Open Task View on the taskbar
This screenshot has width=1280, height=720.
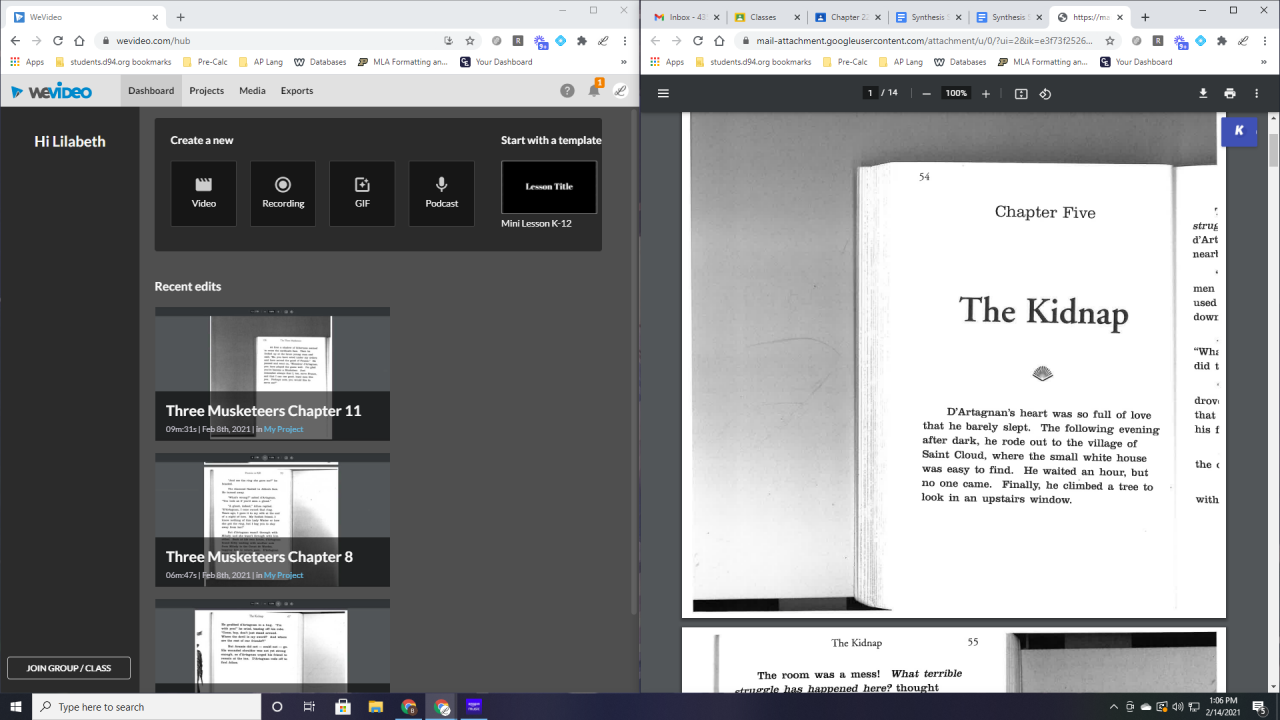tap(309, 707)
